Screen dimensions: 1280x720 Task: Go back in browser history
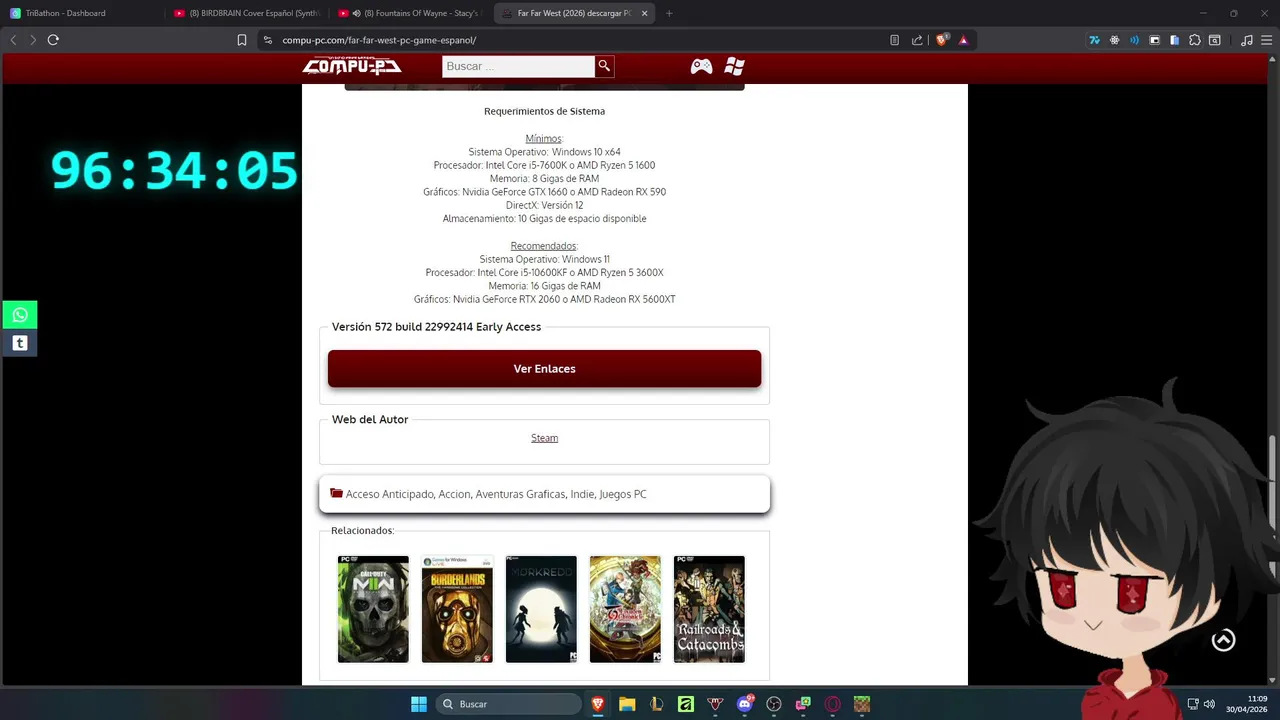pos(13,40)
